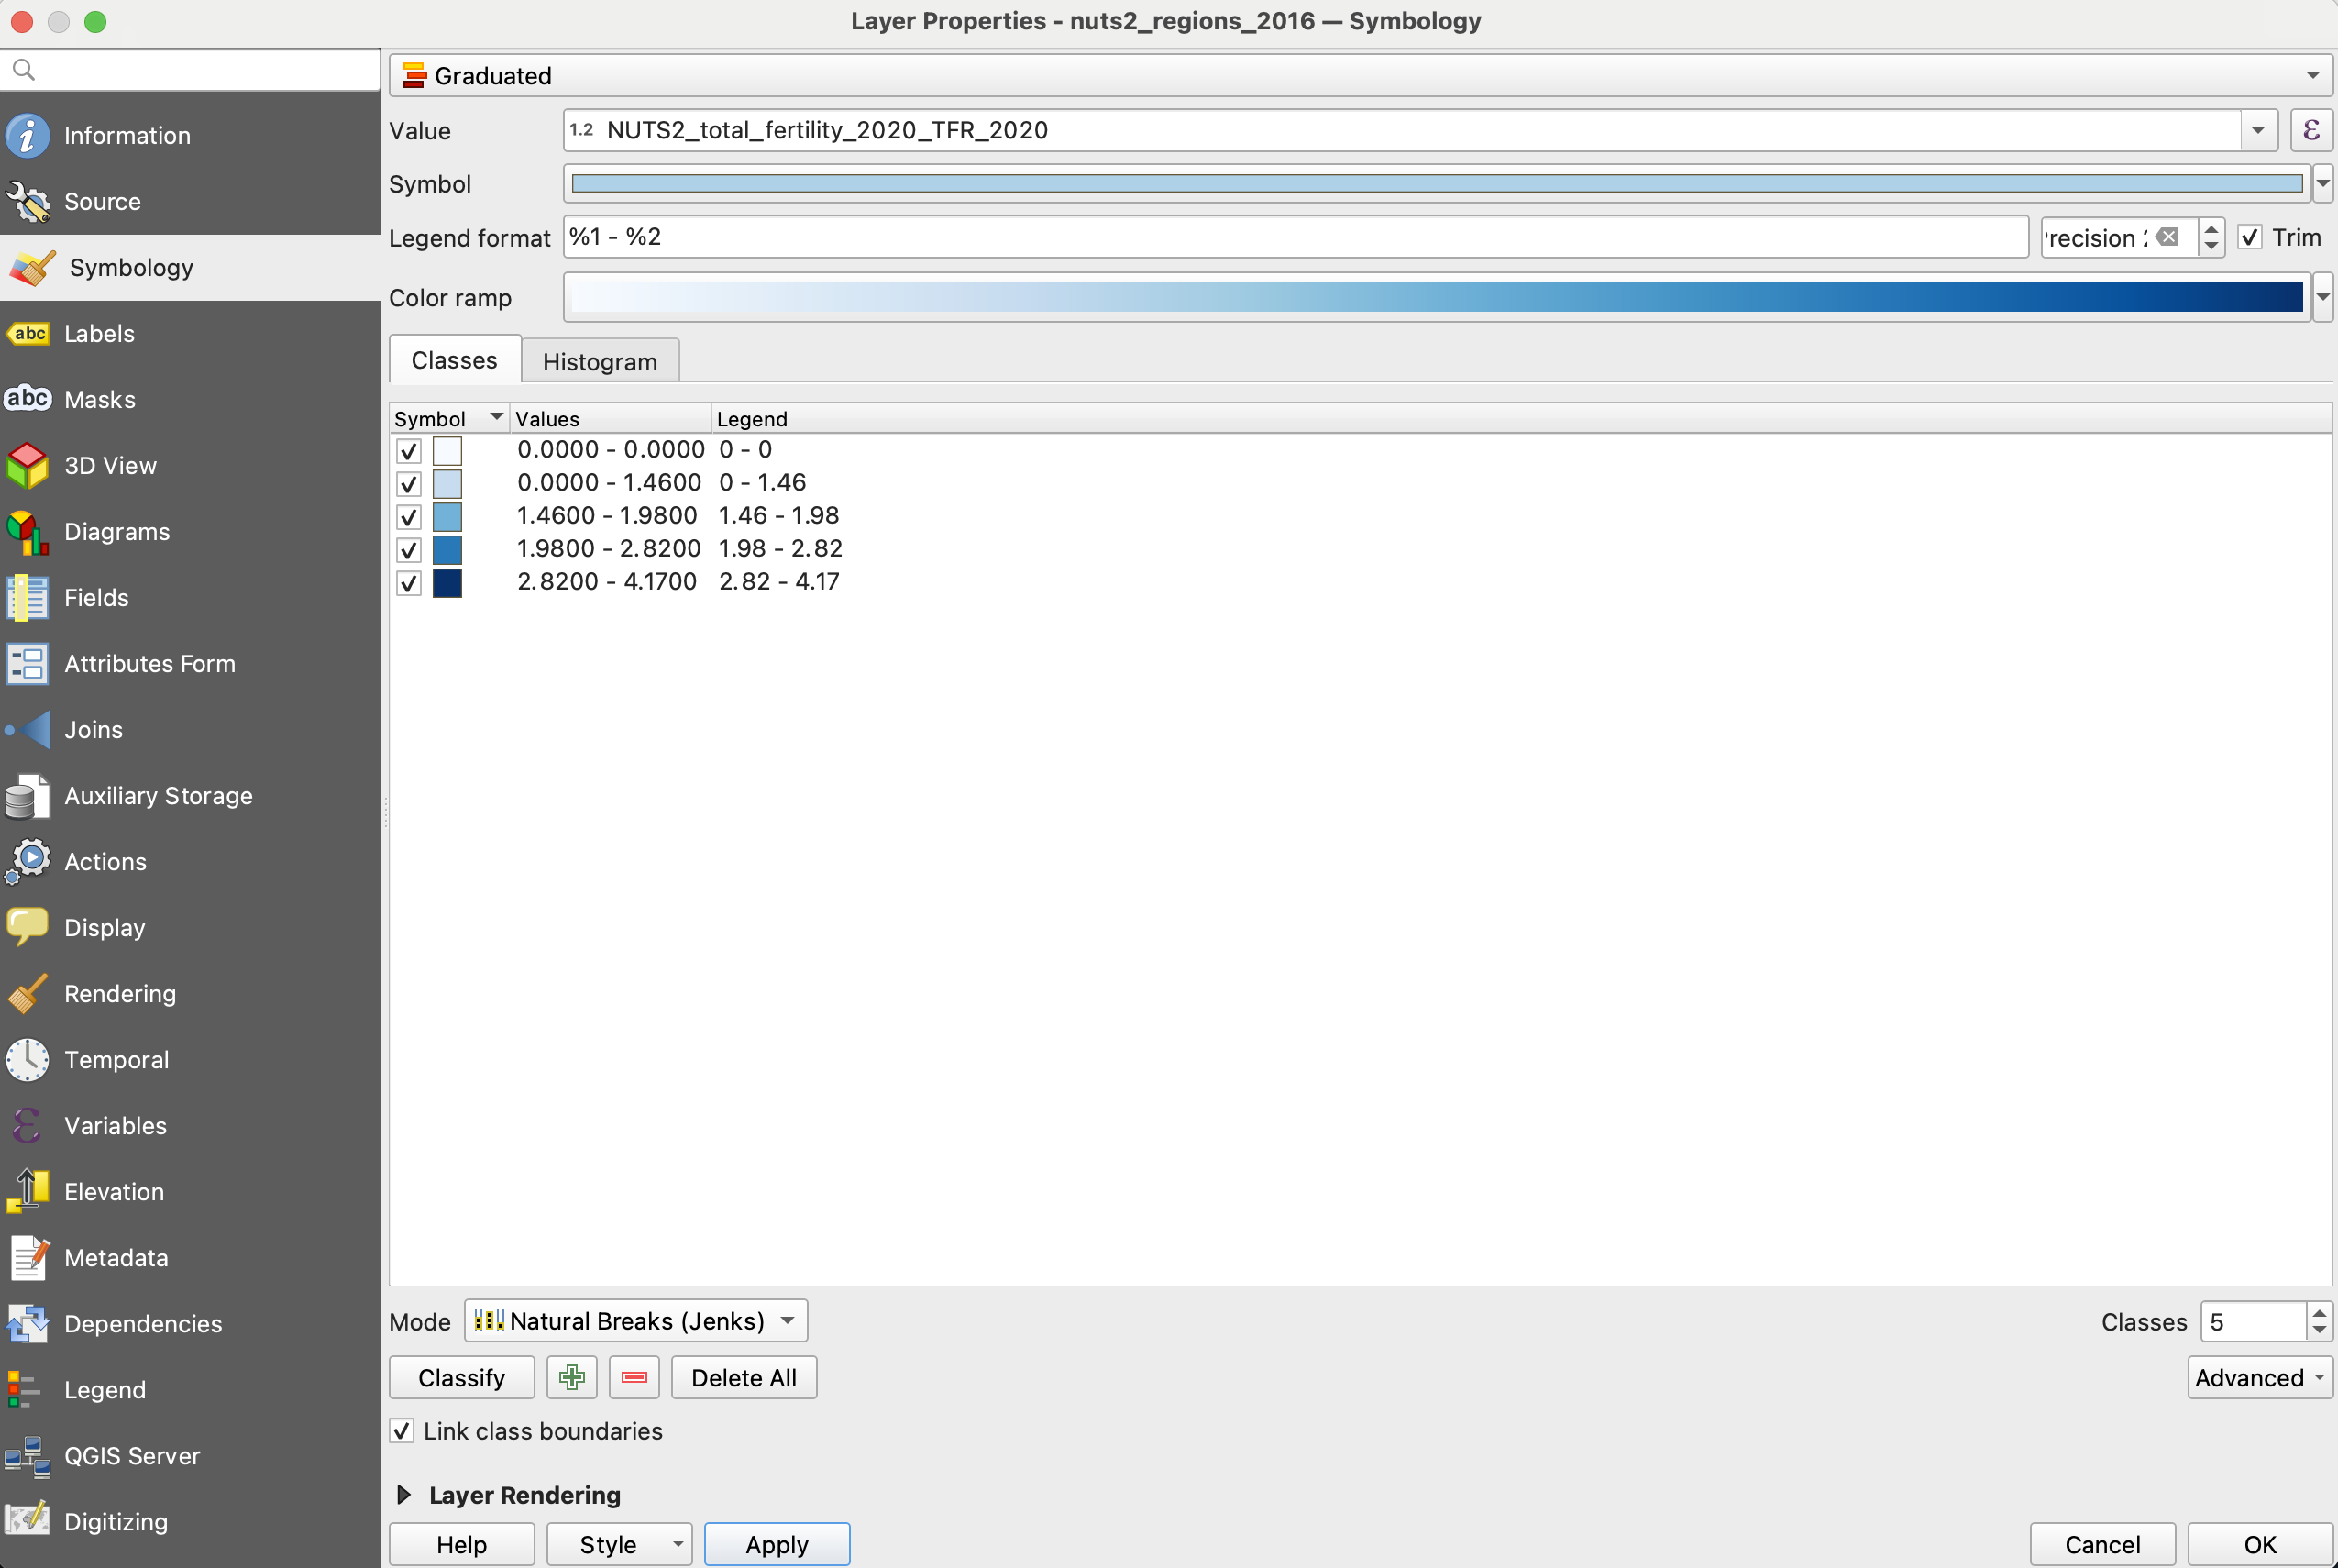2338x1568 pixels.
Task: Open the Temporal clock icon
Action: (x=28, y=1060)
